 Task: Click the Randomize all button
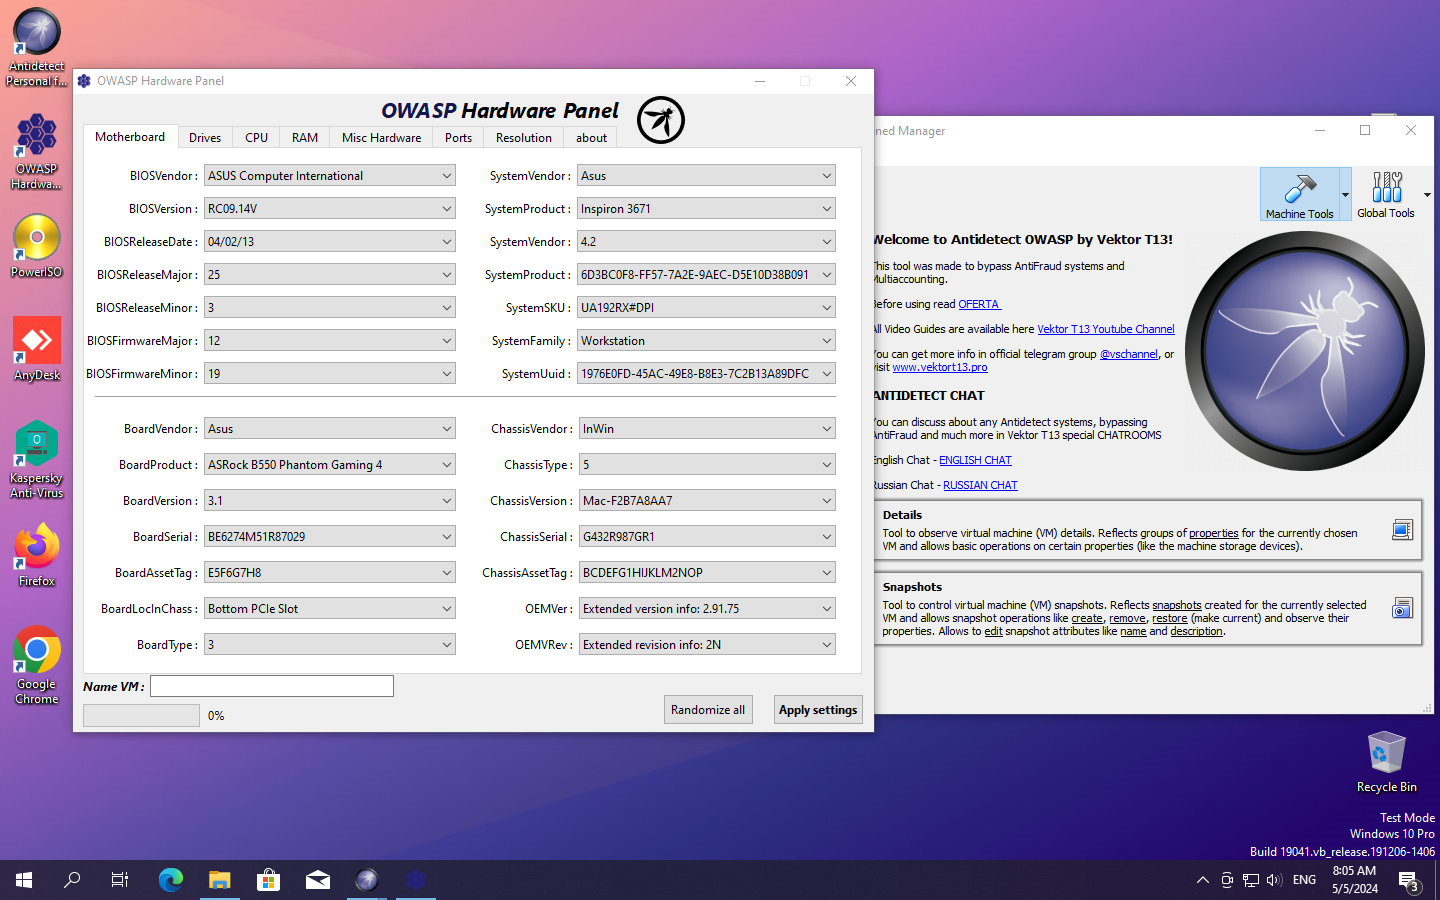point(707,710)
